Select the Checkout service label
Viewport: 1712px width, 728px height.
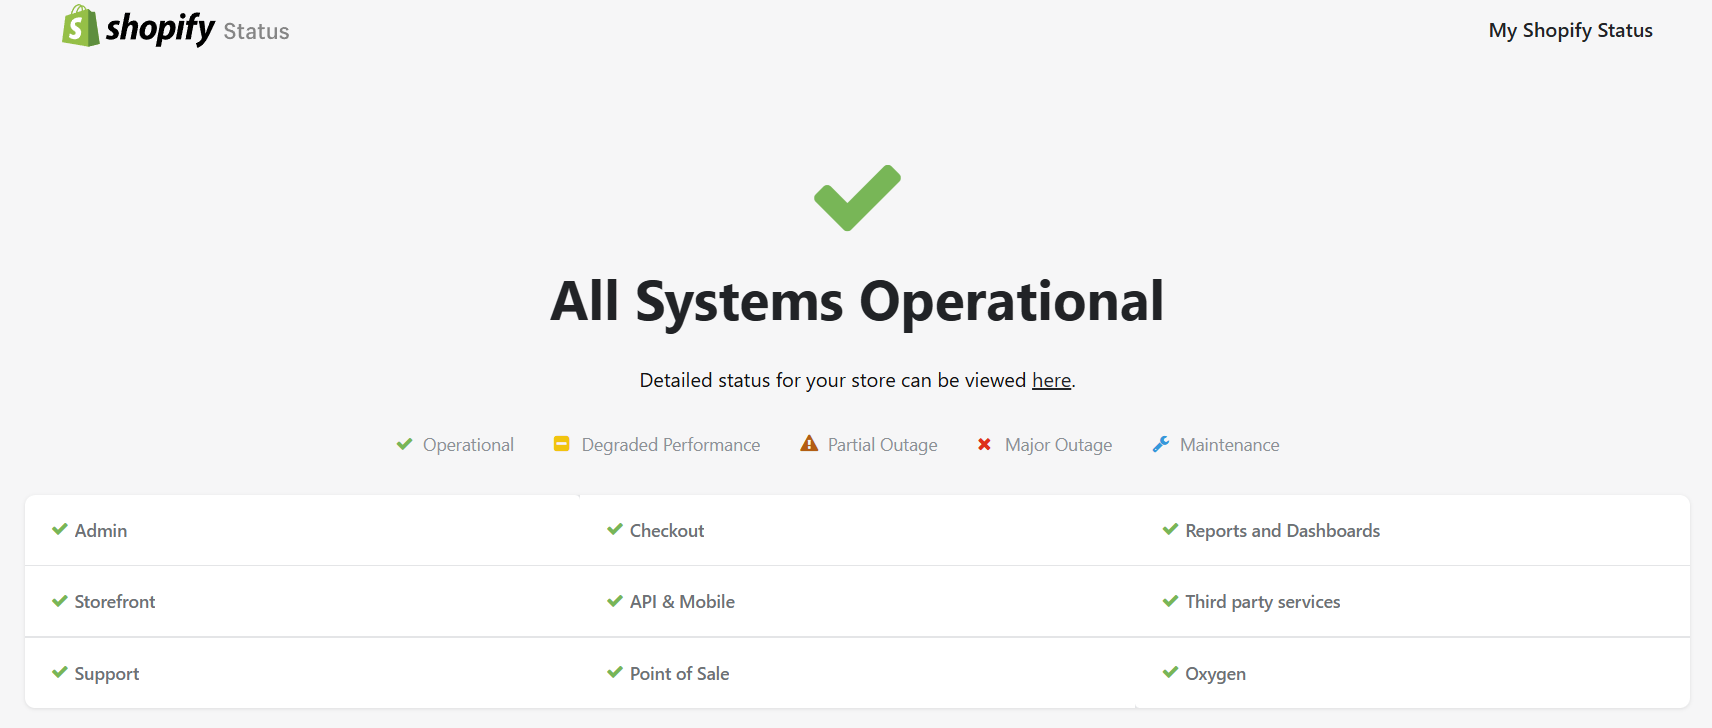667,531
